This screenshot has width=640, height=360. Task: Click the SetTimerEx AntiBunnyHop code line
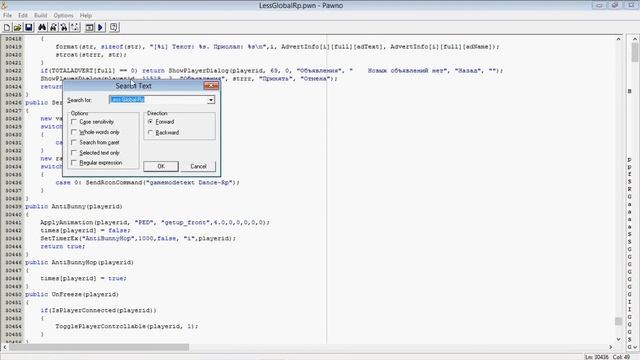(x=138, y=238)
